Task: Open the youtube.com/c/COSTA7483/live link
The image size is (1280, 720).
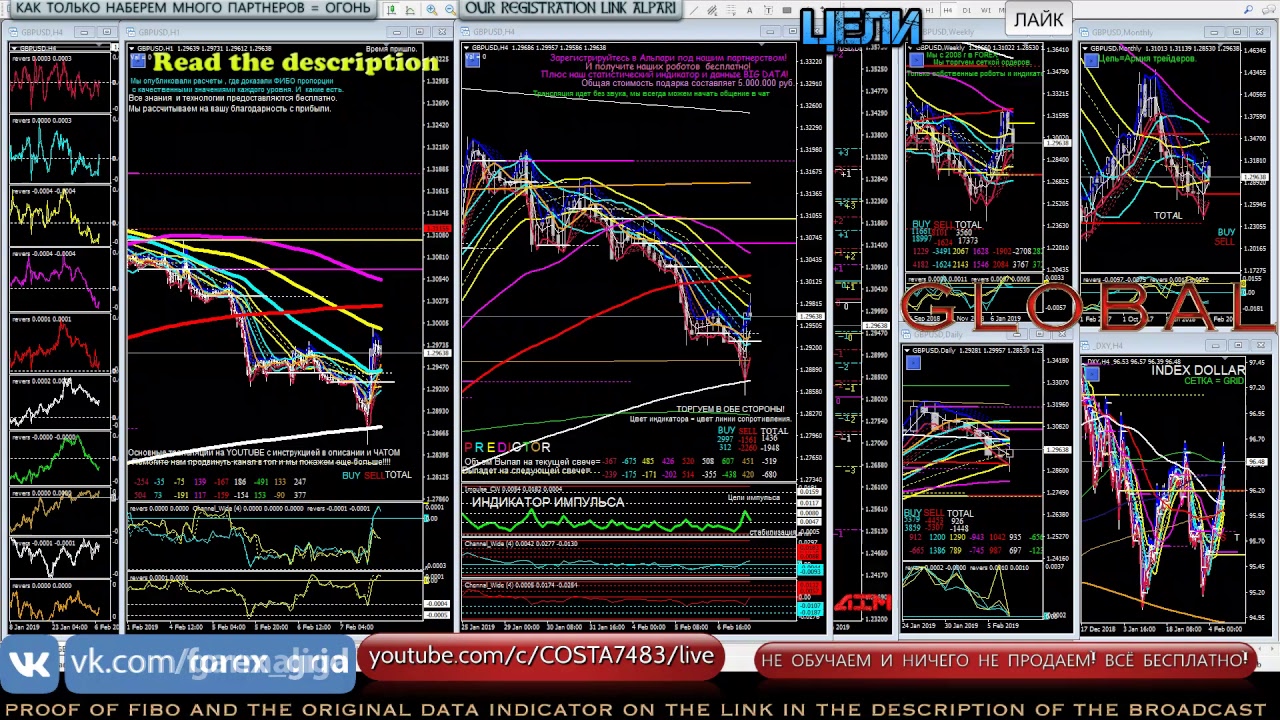Action: point(541,657)
